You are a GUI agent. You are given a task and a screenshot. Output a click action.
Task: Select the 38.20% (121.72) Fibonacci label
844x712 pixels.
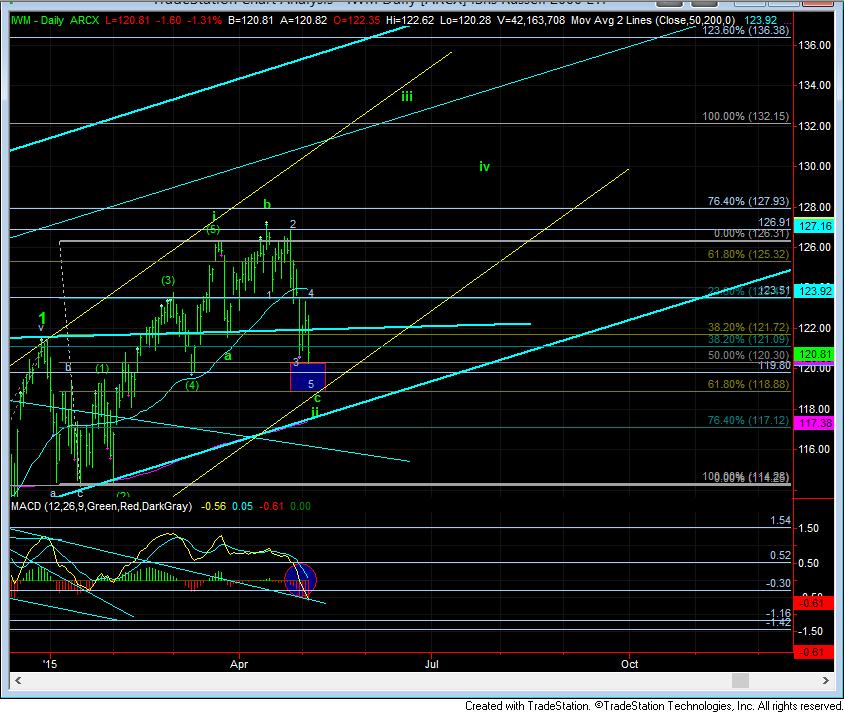tap(748, 327)
